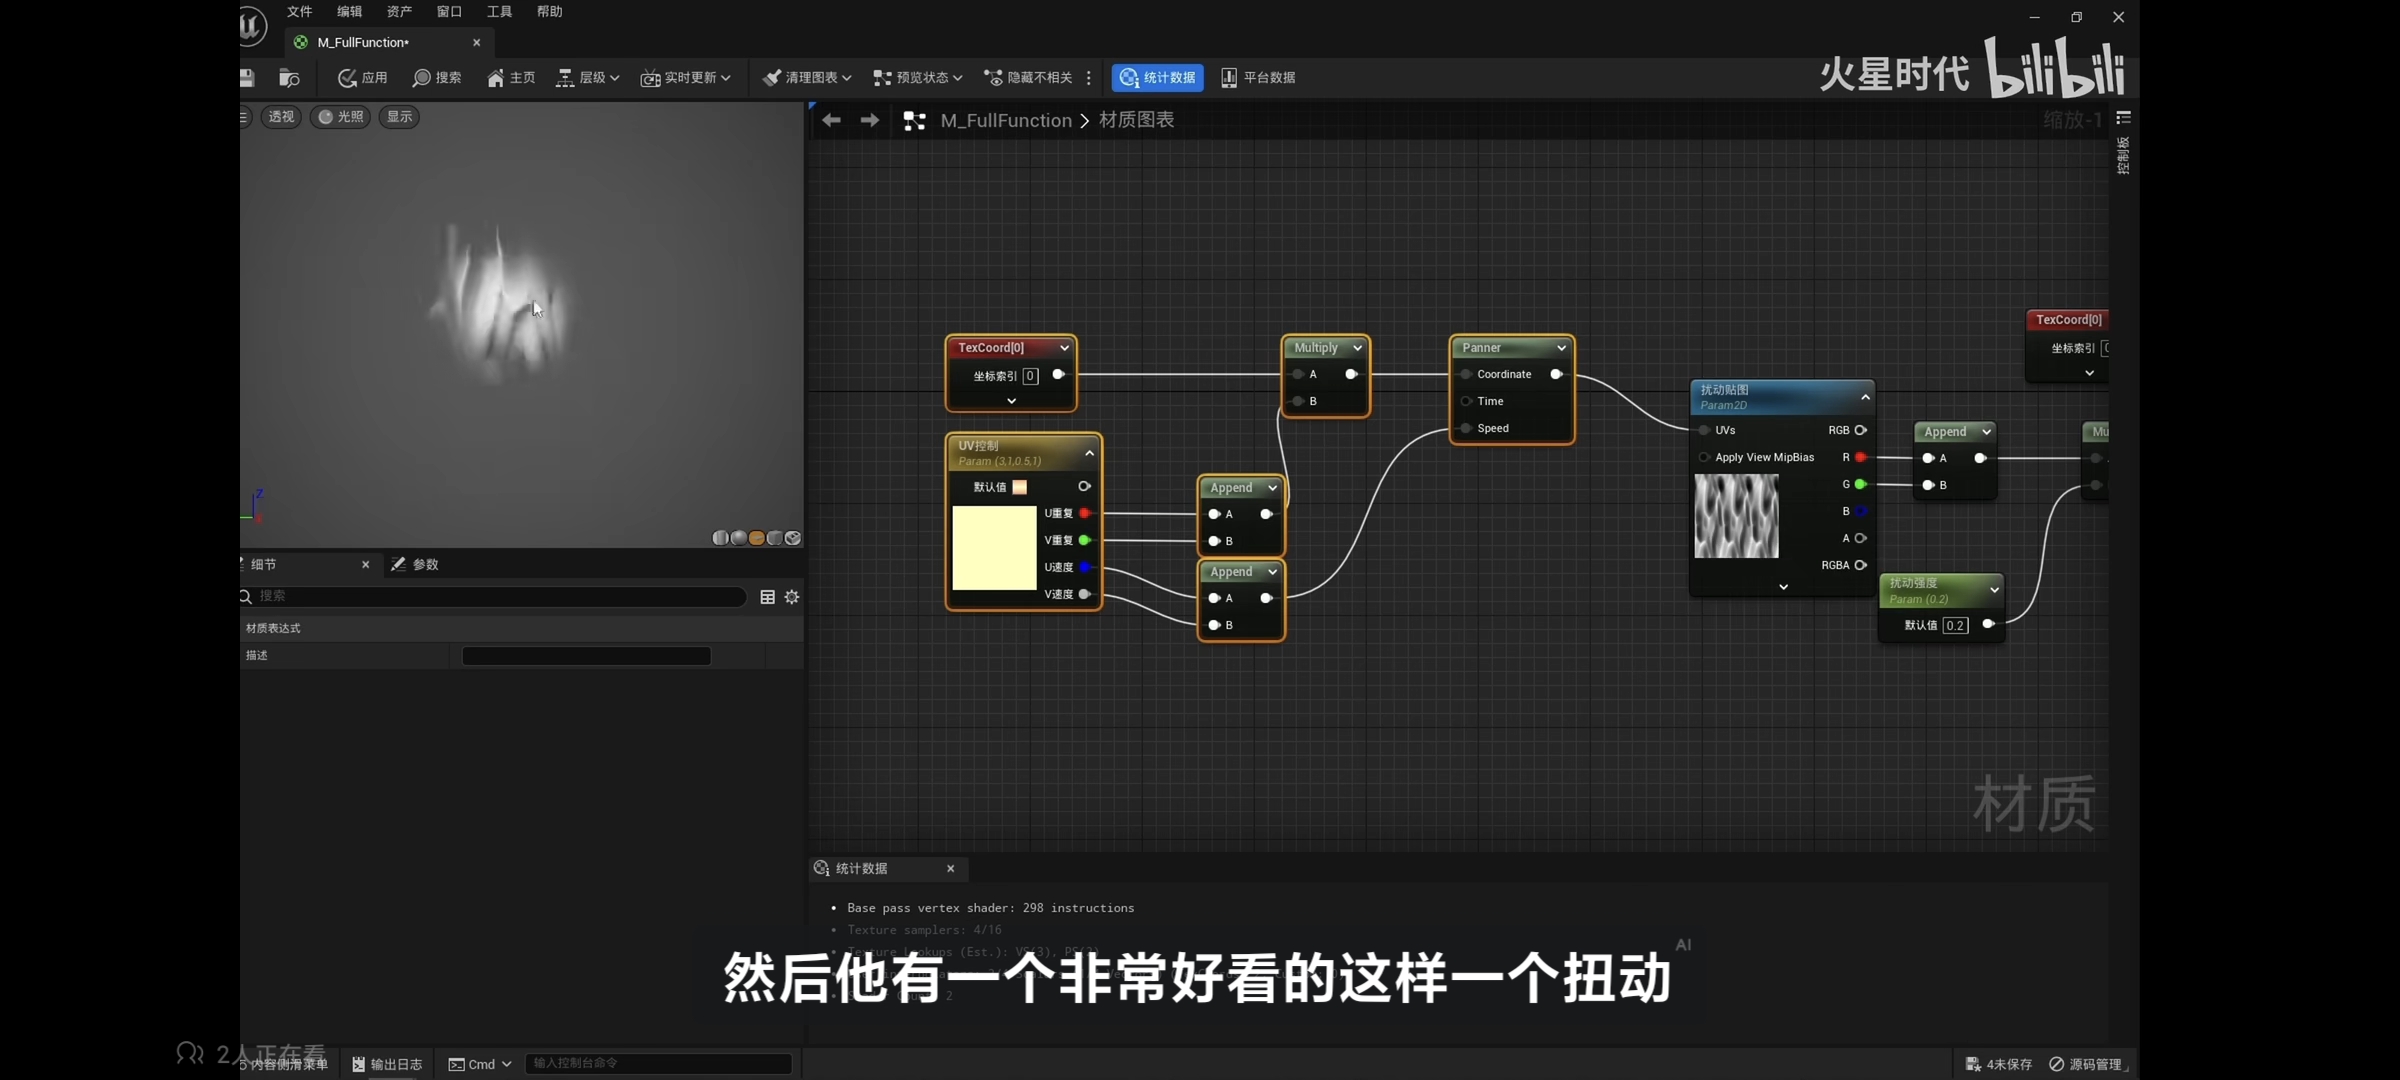This screenshot has width=2400, height=1080.
Task: Click the browse-to-asset folder icon
Action: click(289, 78)
